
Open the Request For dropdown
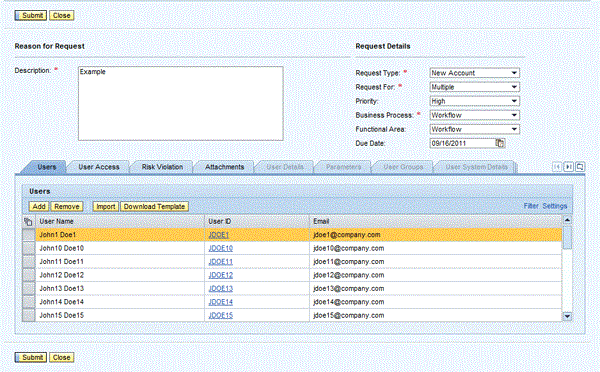(x=474, y=87)
